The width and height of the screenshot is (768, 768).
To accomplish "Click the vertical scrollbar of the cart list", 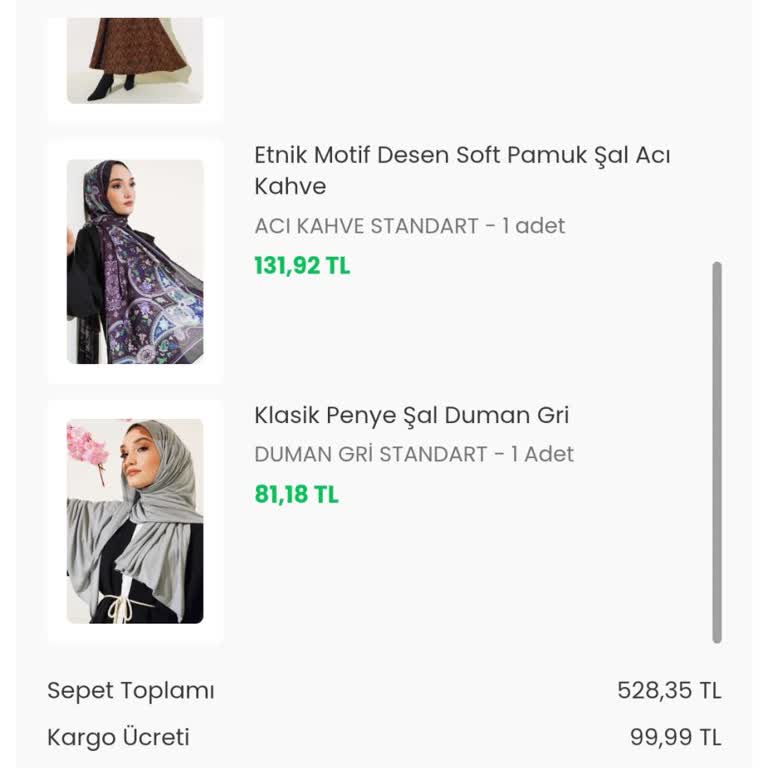I will 716,450.
